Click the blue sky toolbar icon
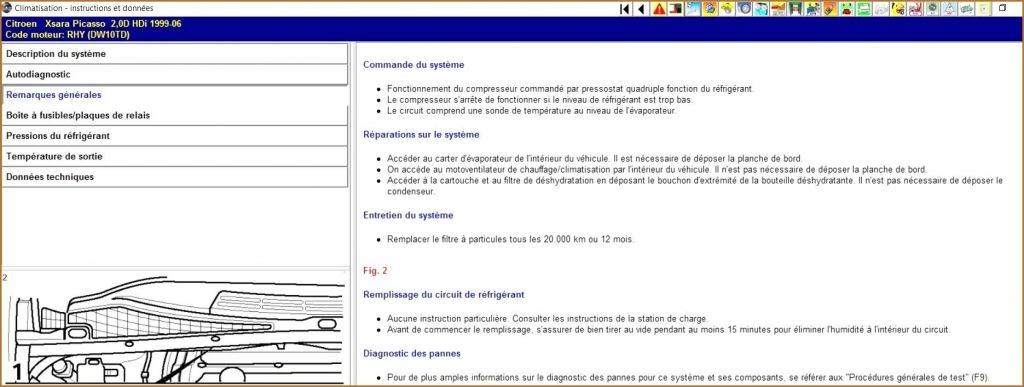Viewport: 1024px width, 387px height. (x=693, y=9)
